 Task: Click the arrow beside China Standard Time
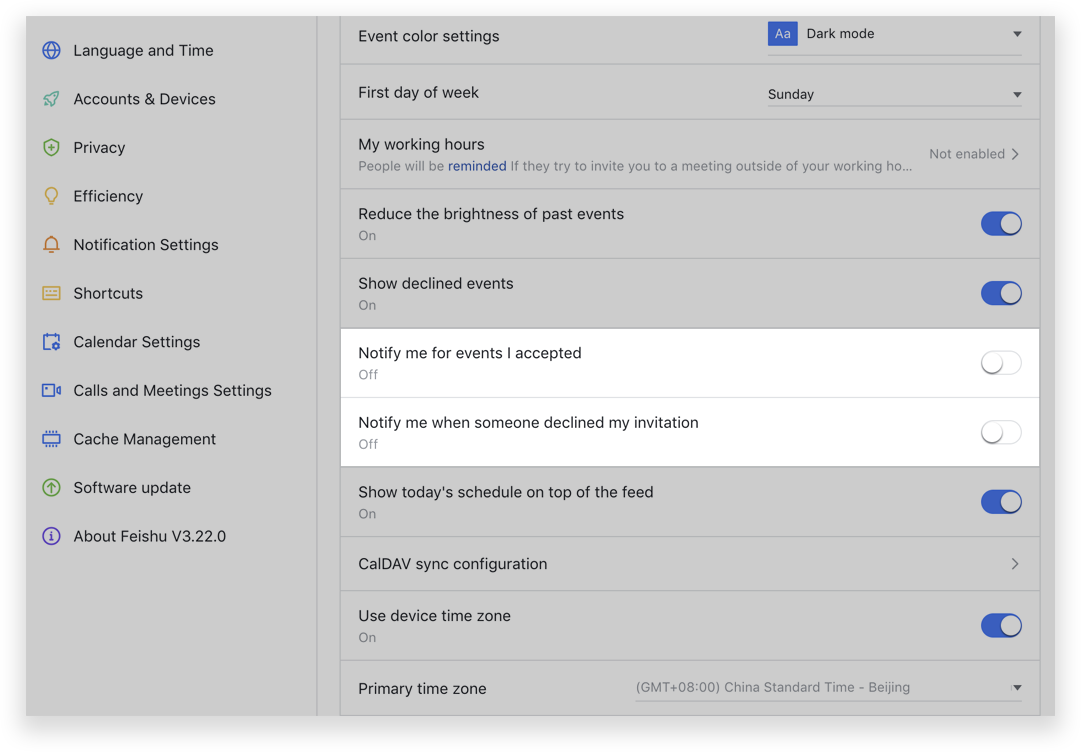[x=1017, y=688]
